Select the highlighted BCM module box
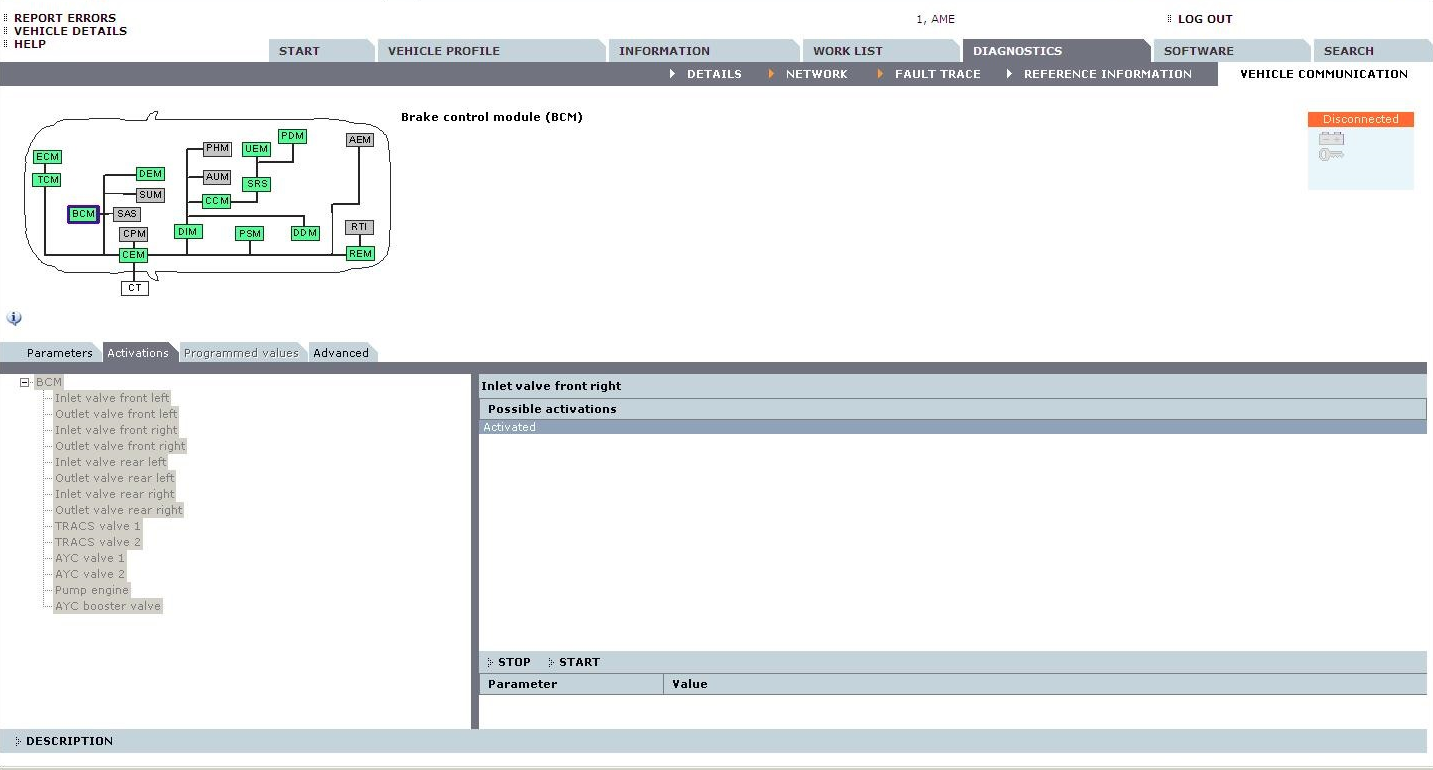The image size is (1433, 770). tap(83, 214)
